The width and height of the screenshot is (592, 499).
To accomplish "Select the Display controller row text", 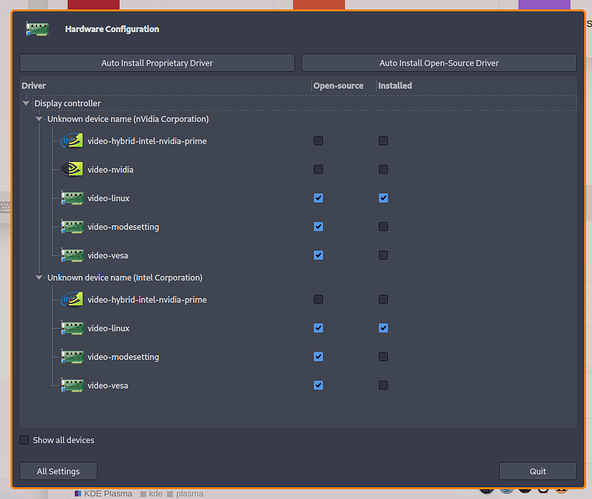I will coord(68,103).
